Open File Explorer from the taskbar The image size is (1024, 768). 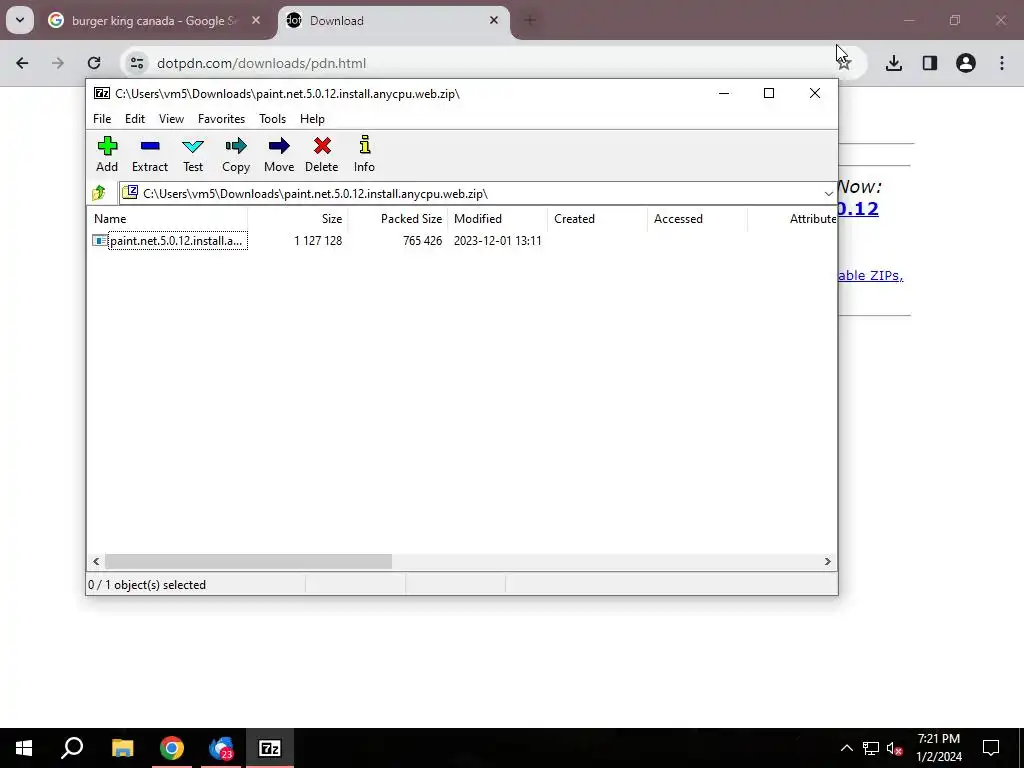(x=122, y=748)
